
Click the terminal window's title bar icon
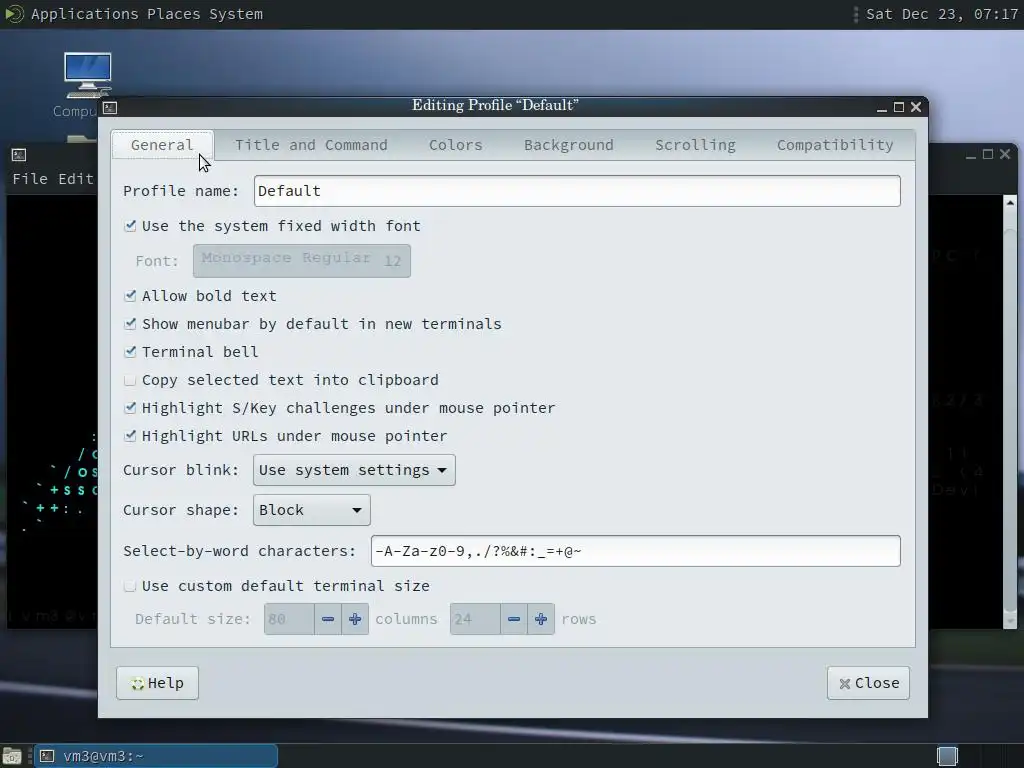[x=19, y=155]
